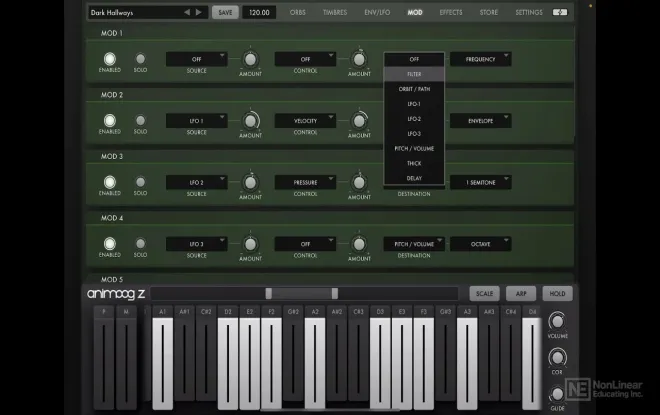
Task: Click the Volume knob
Action: 557,322
